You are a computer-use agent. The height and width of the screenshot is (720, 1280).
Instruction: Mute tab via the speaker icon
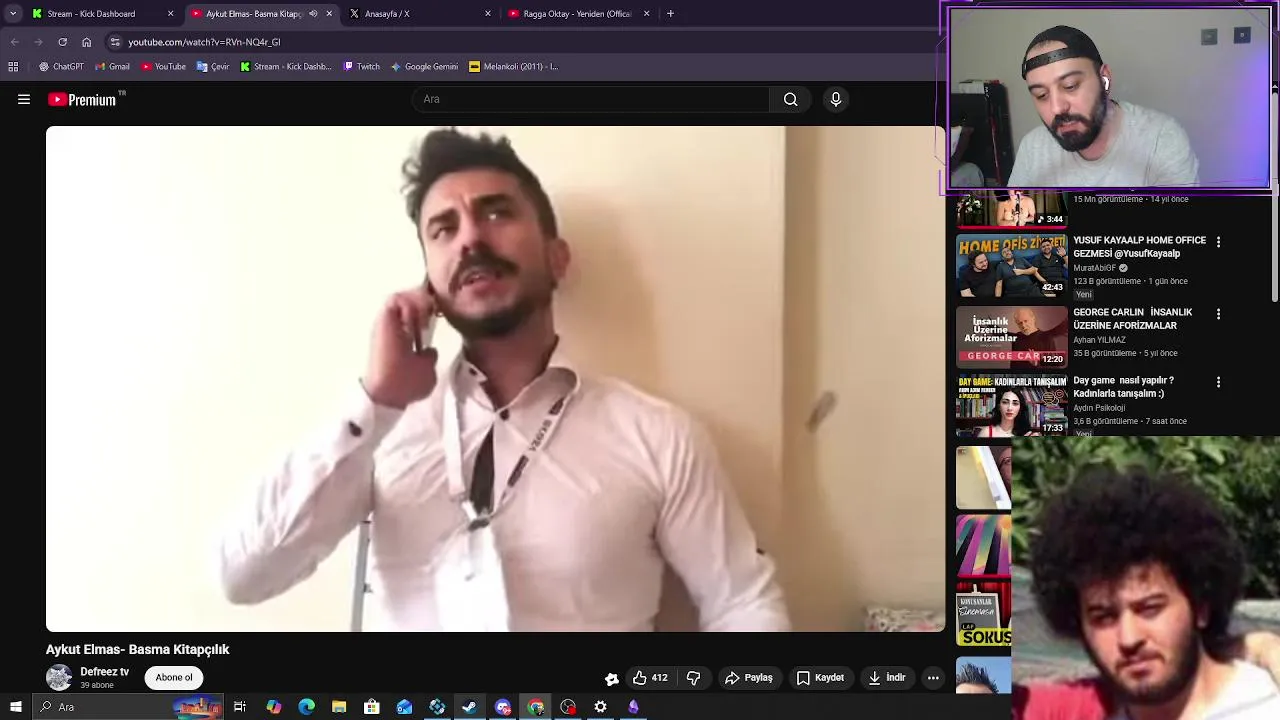click(x=313, y=14)
